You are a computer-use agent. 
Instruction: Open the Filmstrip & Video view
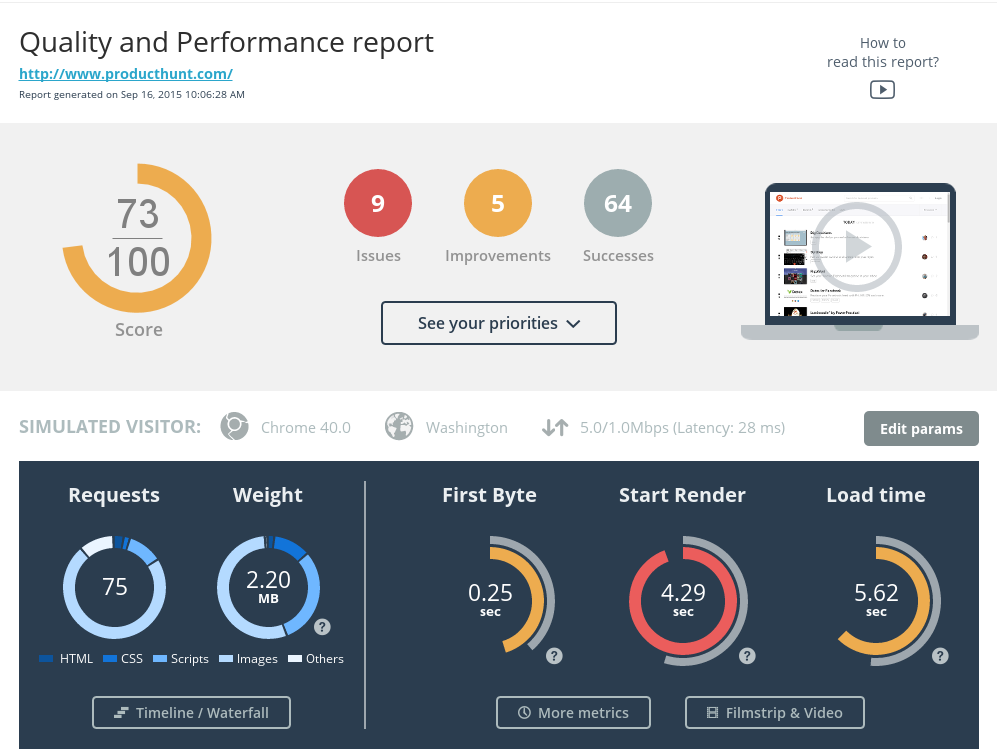tap(774, 712)
